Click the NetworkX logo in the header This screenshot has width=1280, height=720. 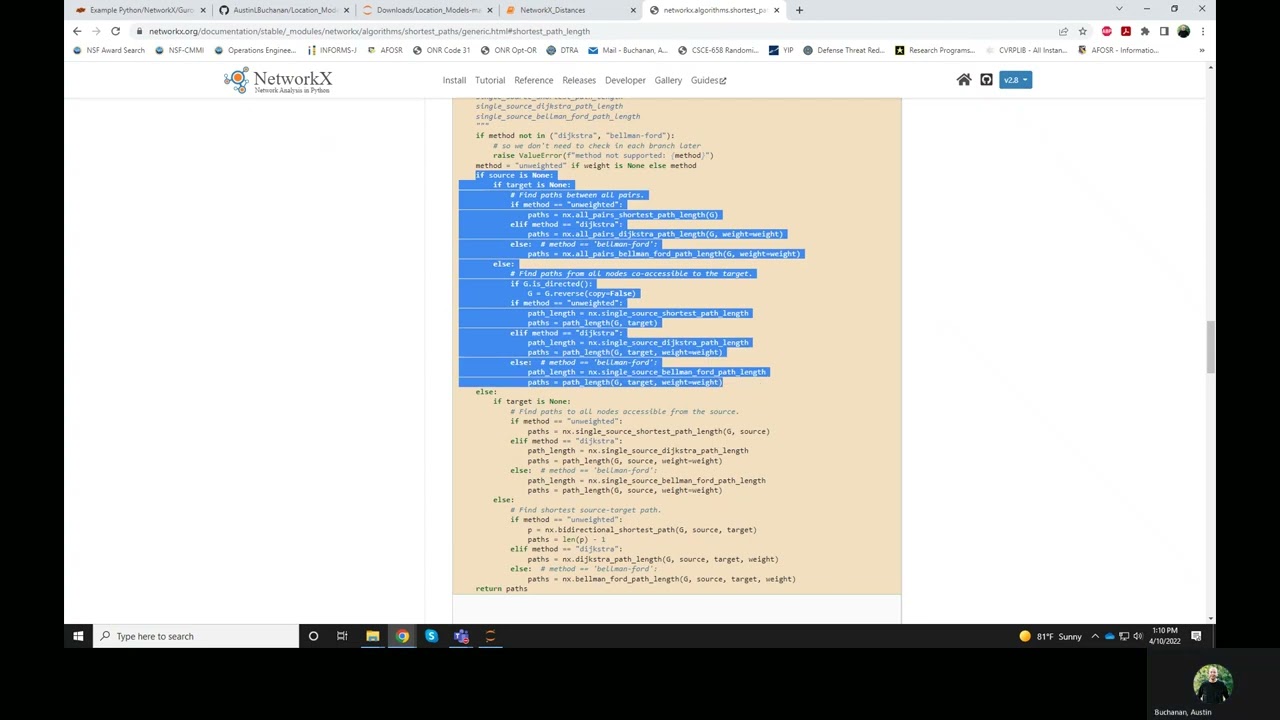(278, 80)
